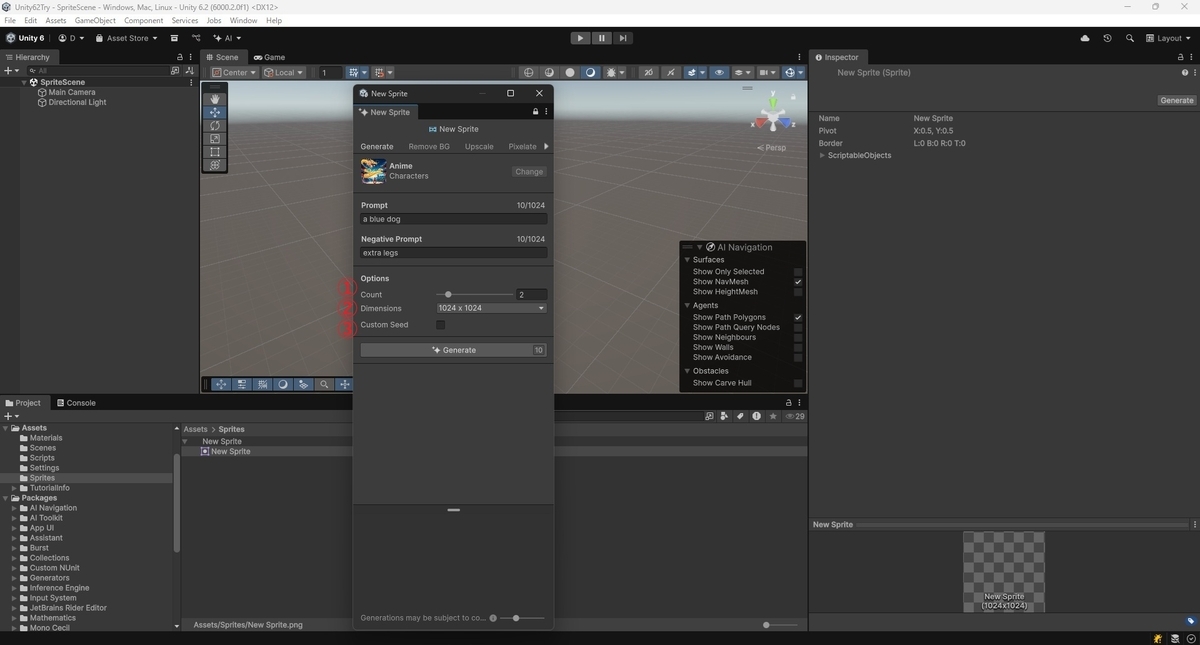Select the Rotate tool in scene toolbar
The height and width of the screenshot is (645, 1200).
point(215,126)
